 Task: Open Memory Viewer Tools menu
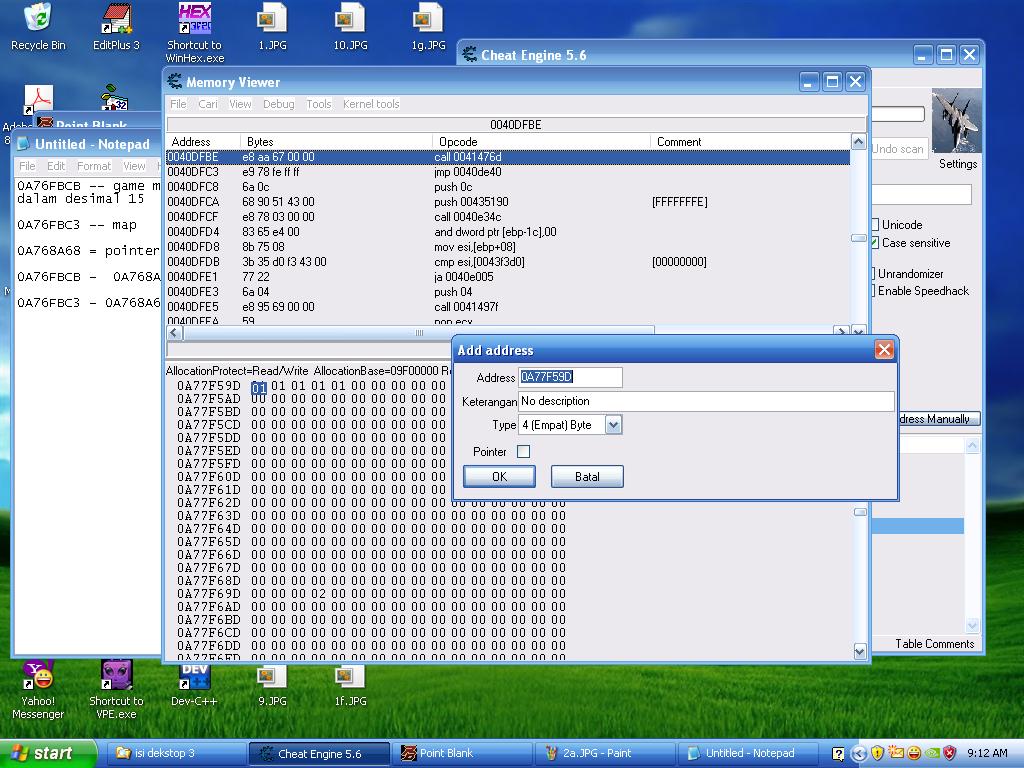(x=319, y=104)
